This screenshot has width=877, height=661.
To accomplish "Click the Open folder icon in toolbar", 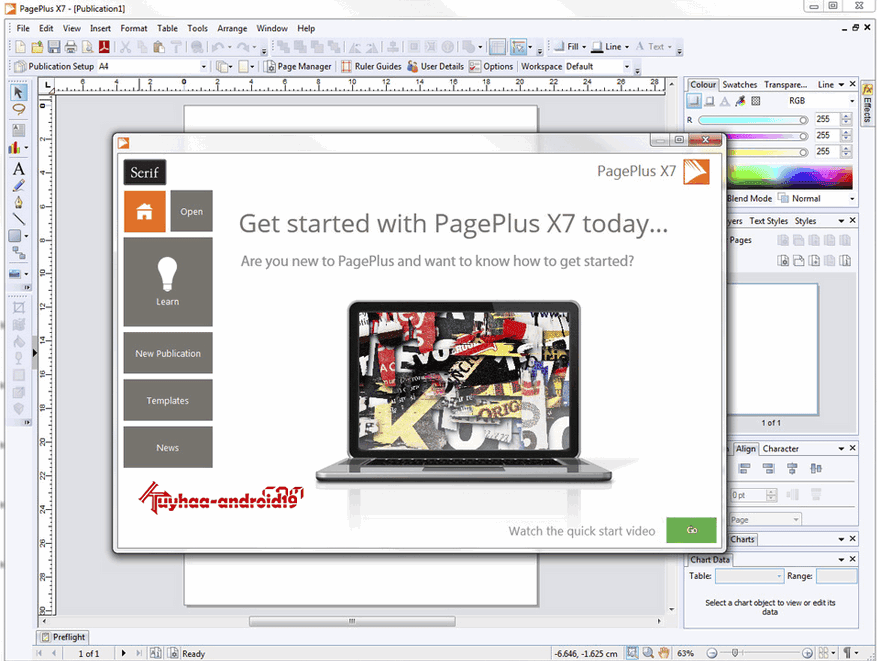I will pyautogui.click(x=37, y=47).
